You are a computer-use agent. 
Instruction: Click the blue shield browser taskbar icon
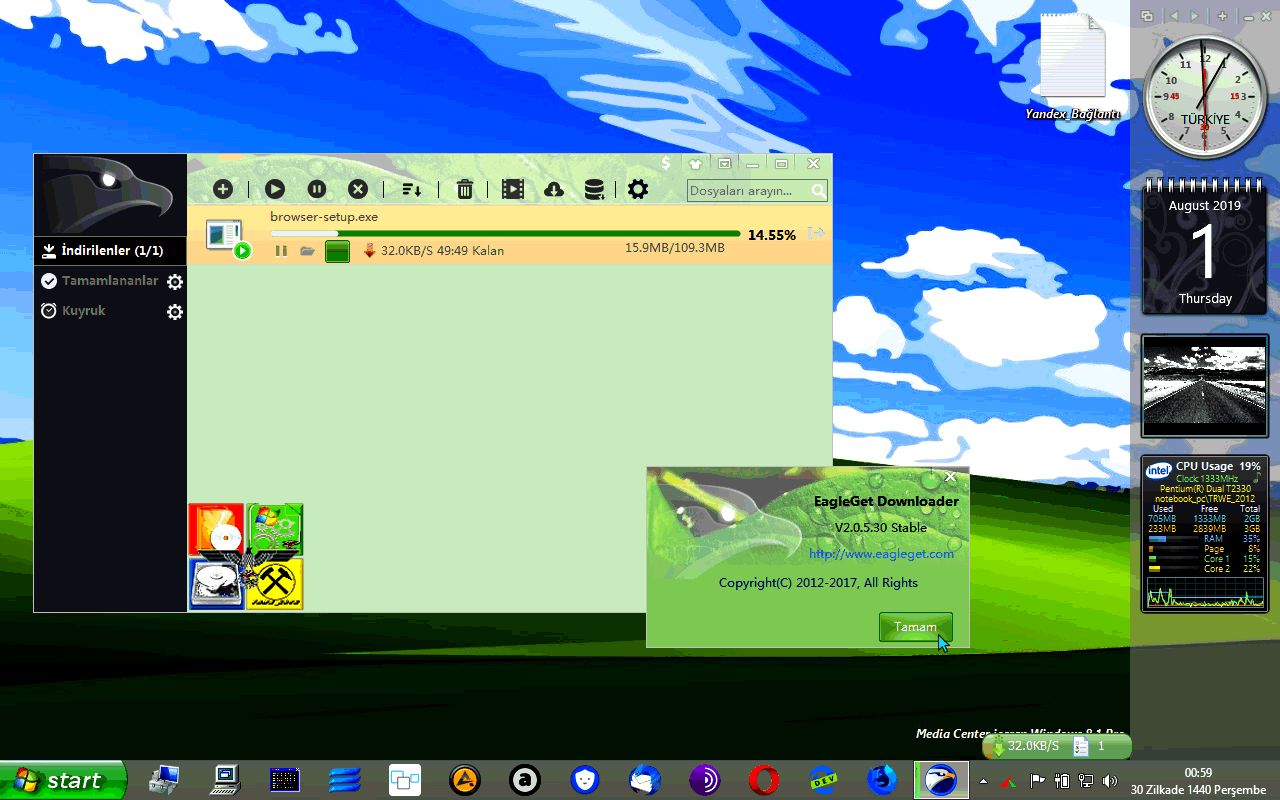point(585,779)
